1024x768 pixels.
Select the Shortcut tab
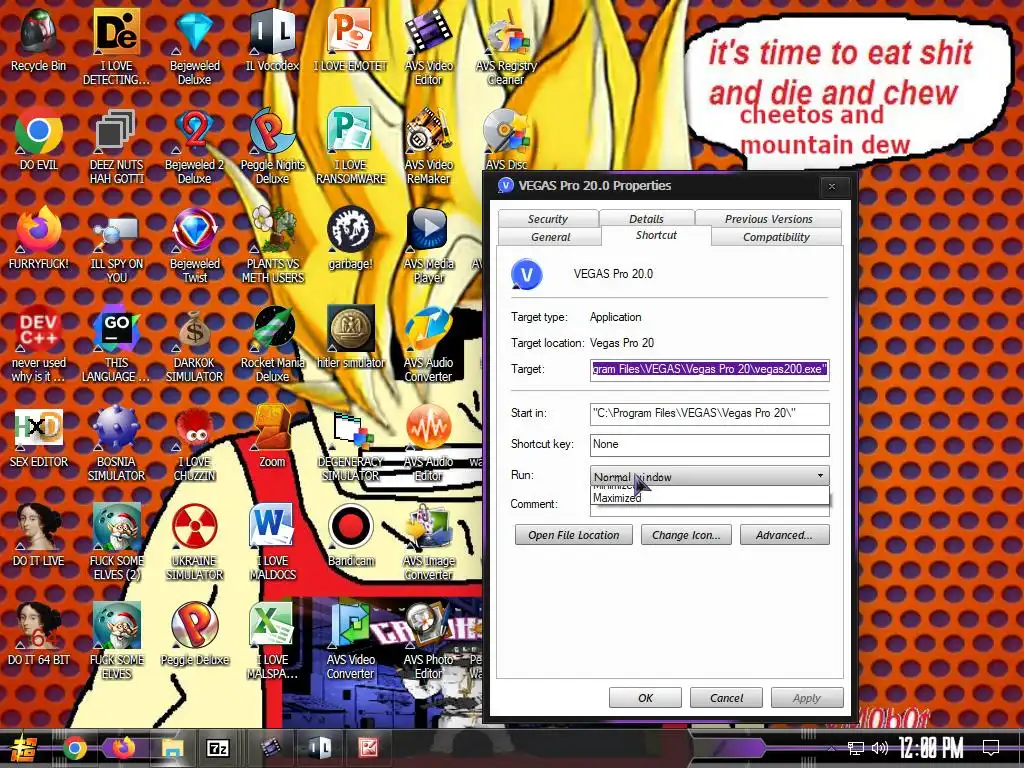click(x=656, y=235)
